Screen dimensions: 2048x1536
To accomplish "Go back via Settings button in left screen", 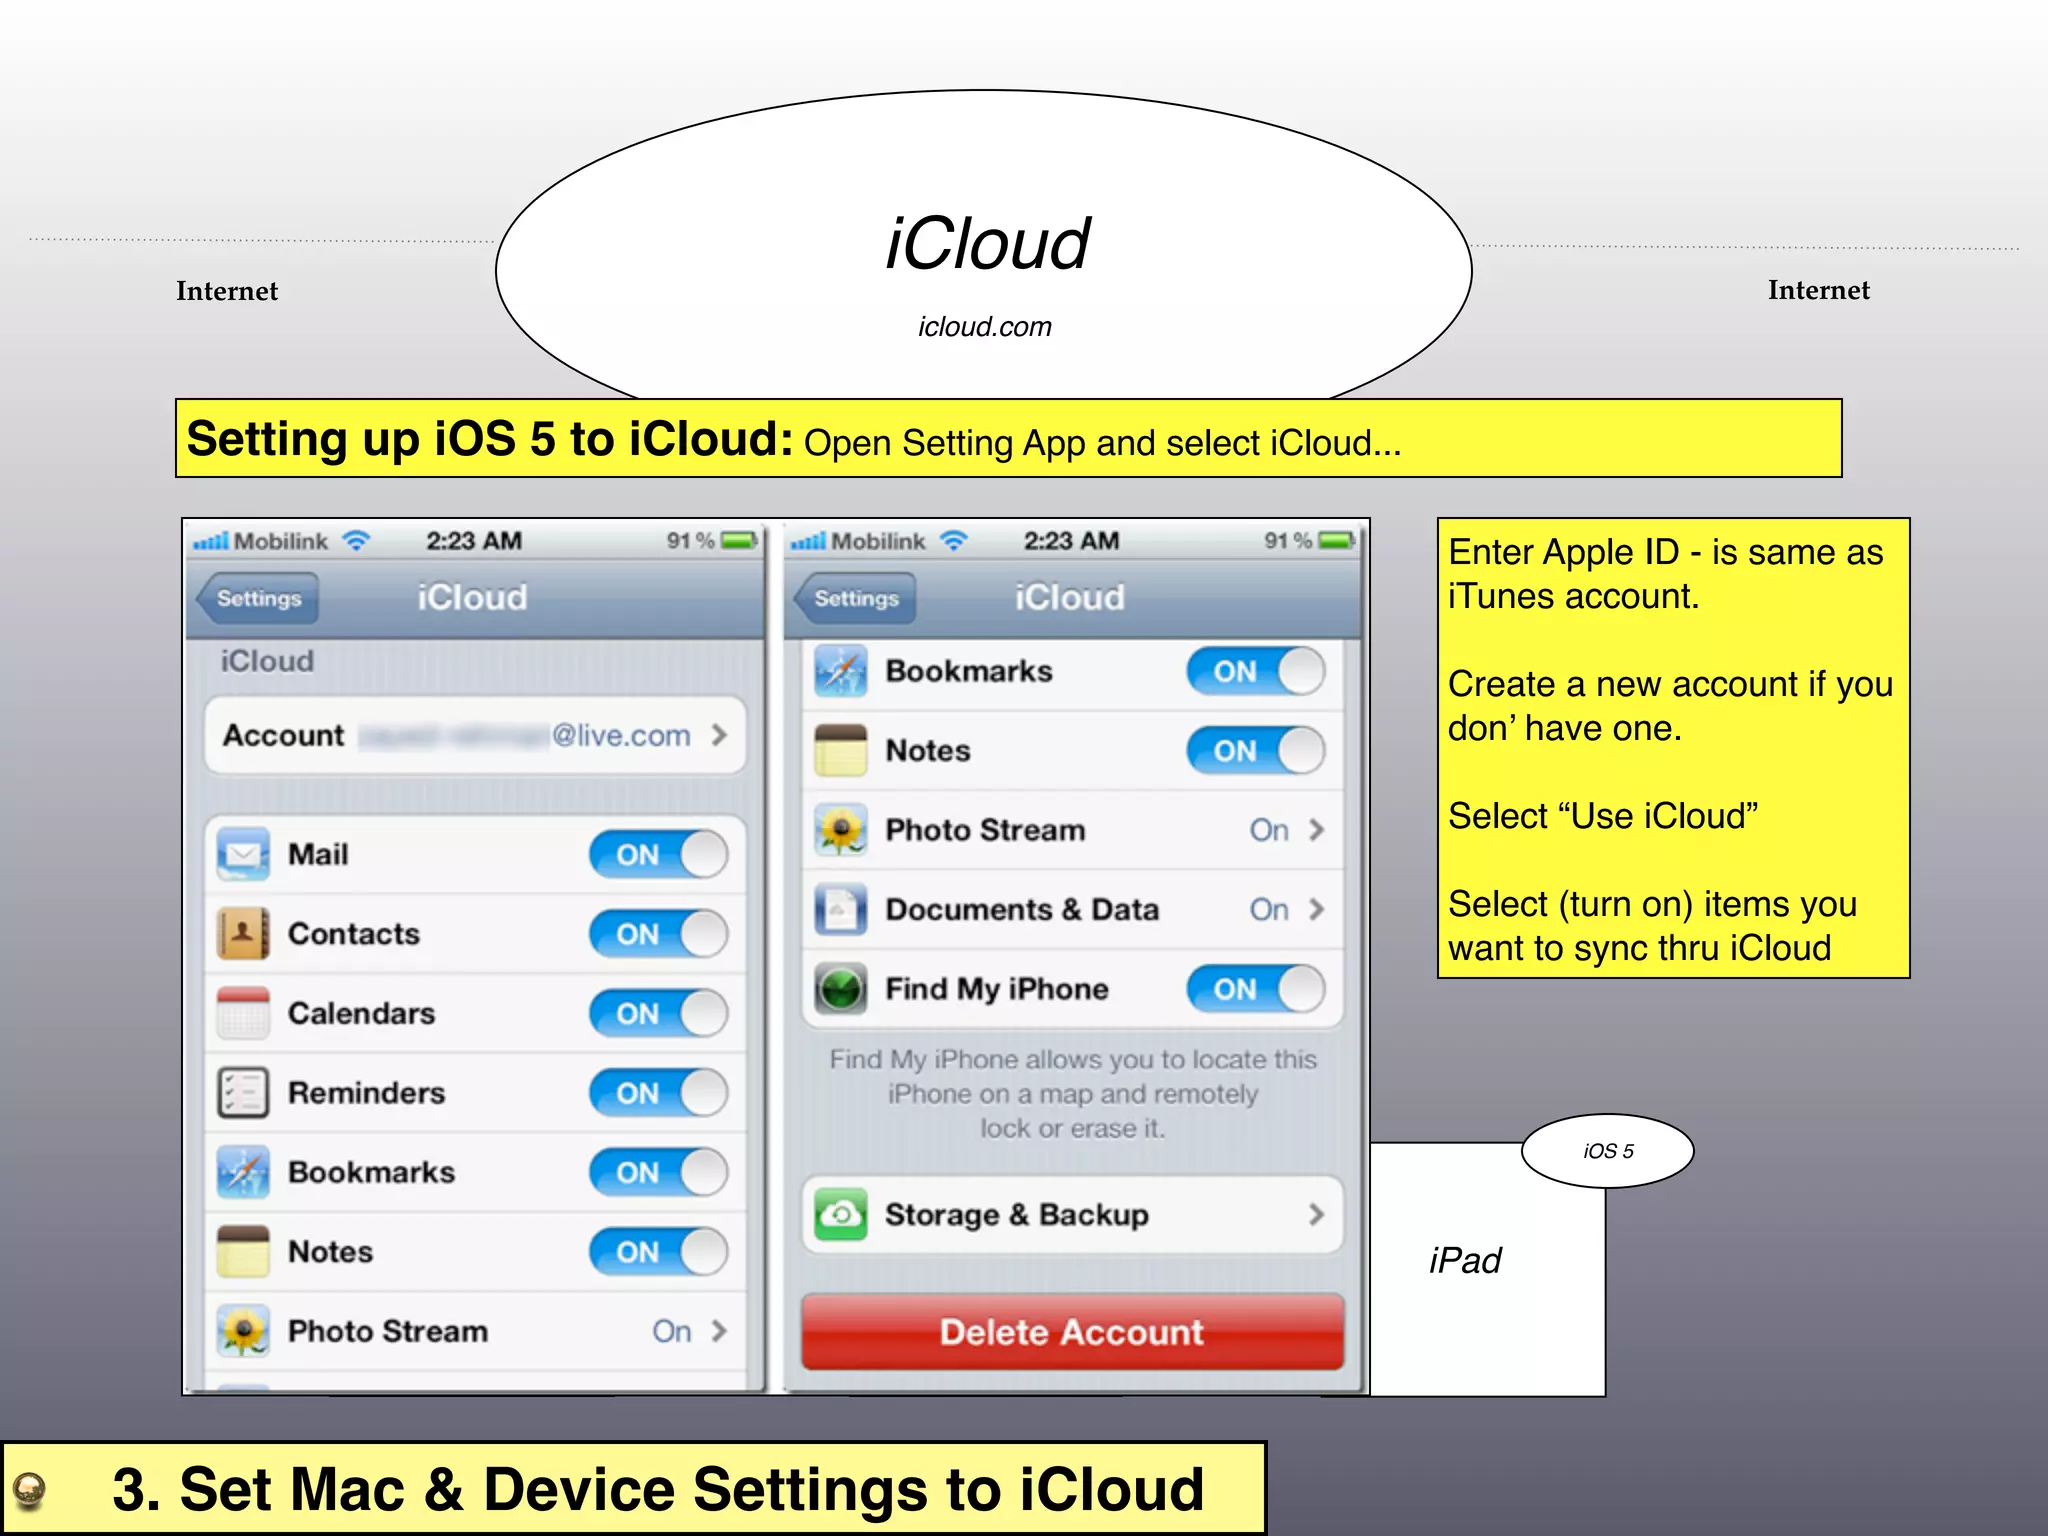I will 256,598.
